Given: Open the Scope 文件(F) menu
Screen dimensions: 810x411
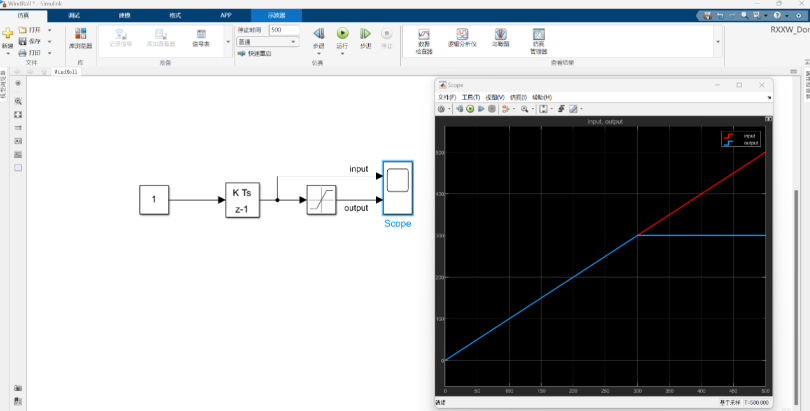Looking at the screenshot, I should pos(445,97).
